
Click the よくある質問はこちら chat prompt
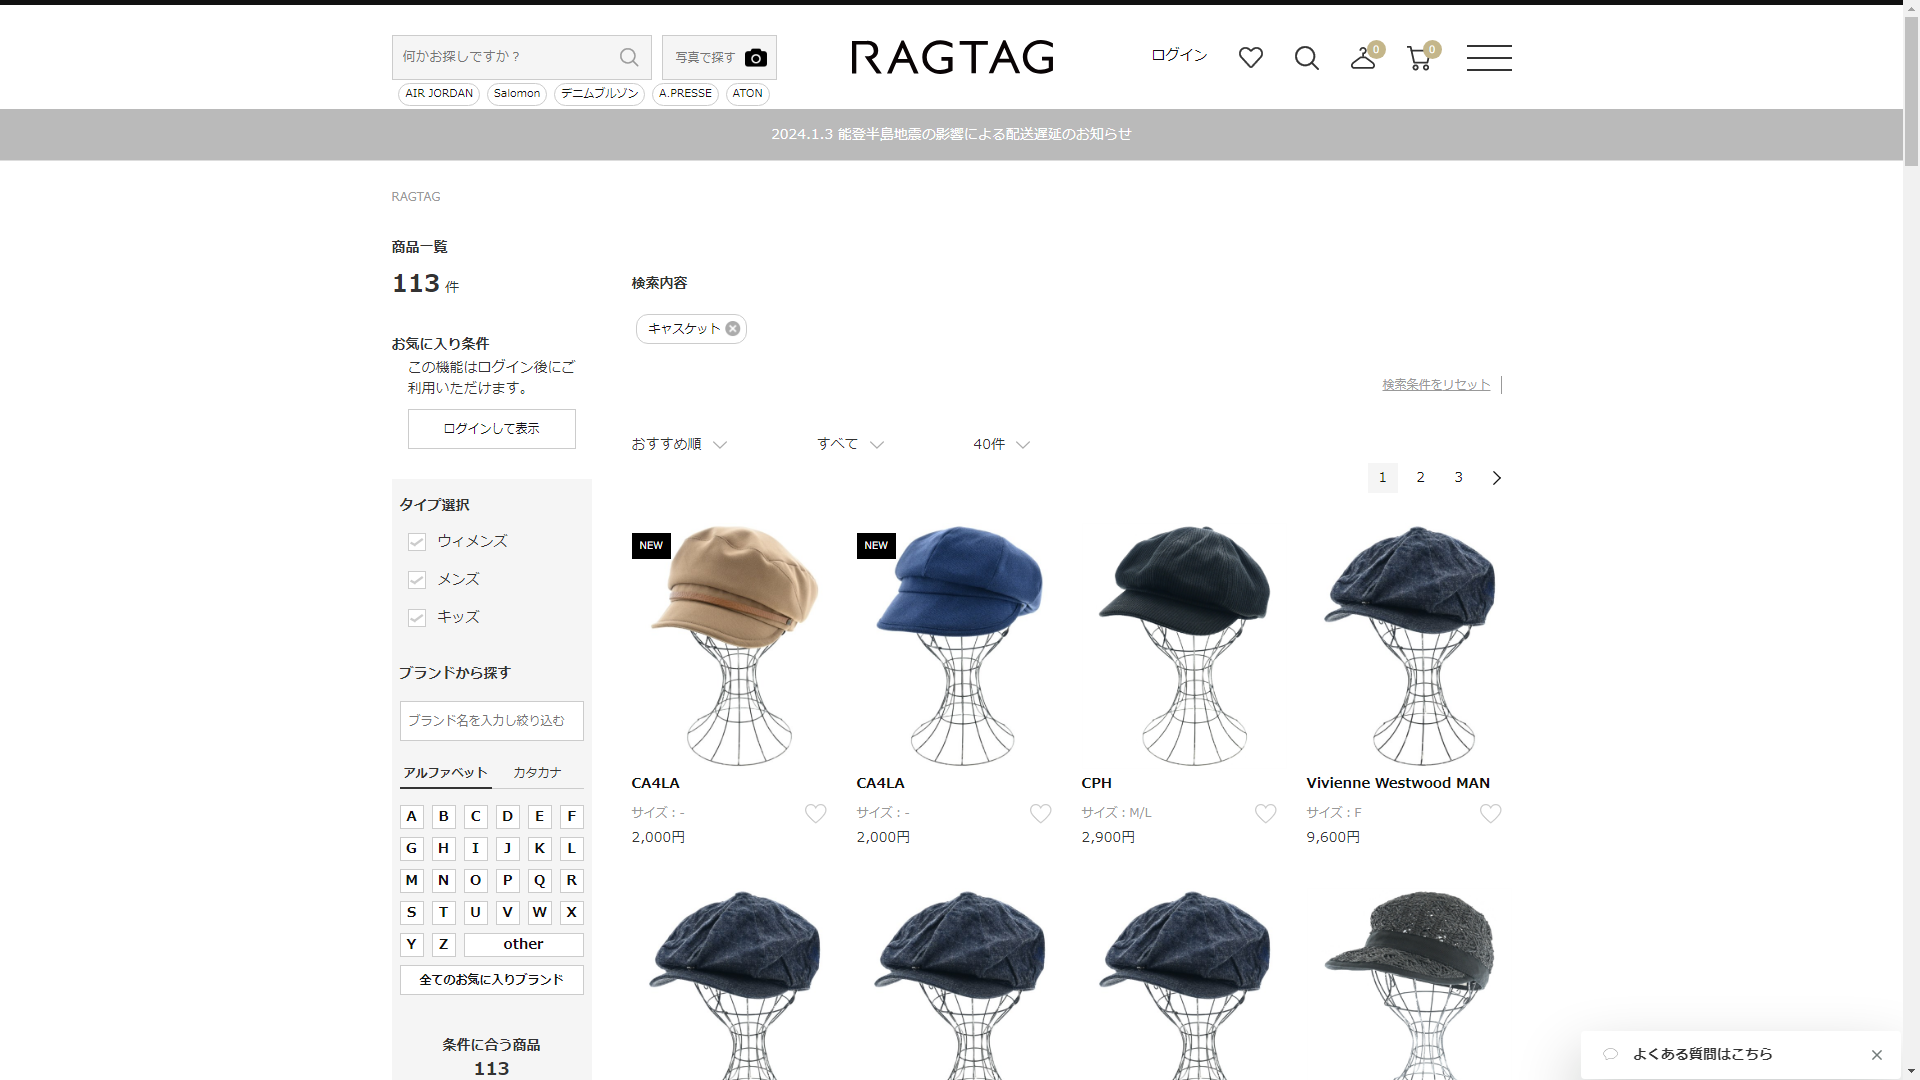1702,1054
